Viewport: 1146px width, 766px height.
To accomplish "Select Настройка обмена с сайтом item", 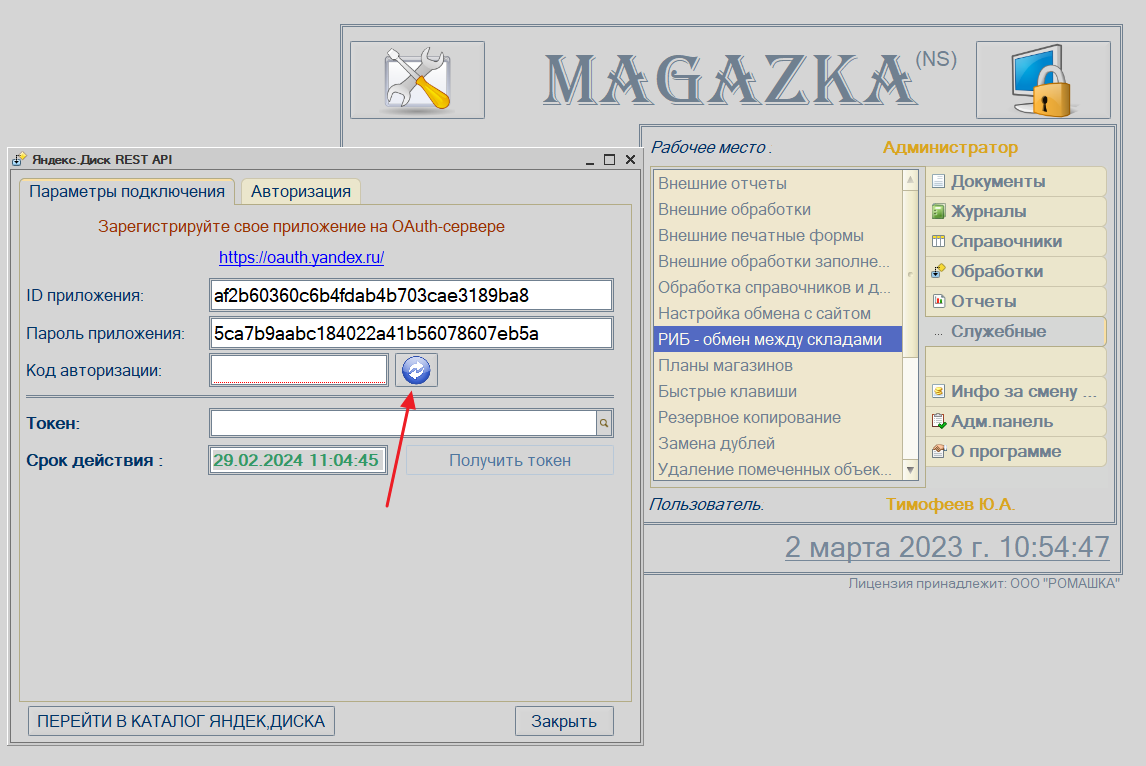I will (x=778, y=314).
